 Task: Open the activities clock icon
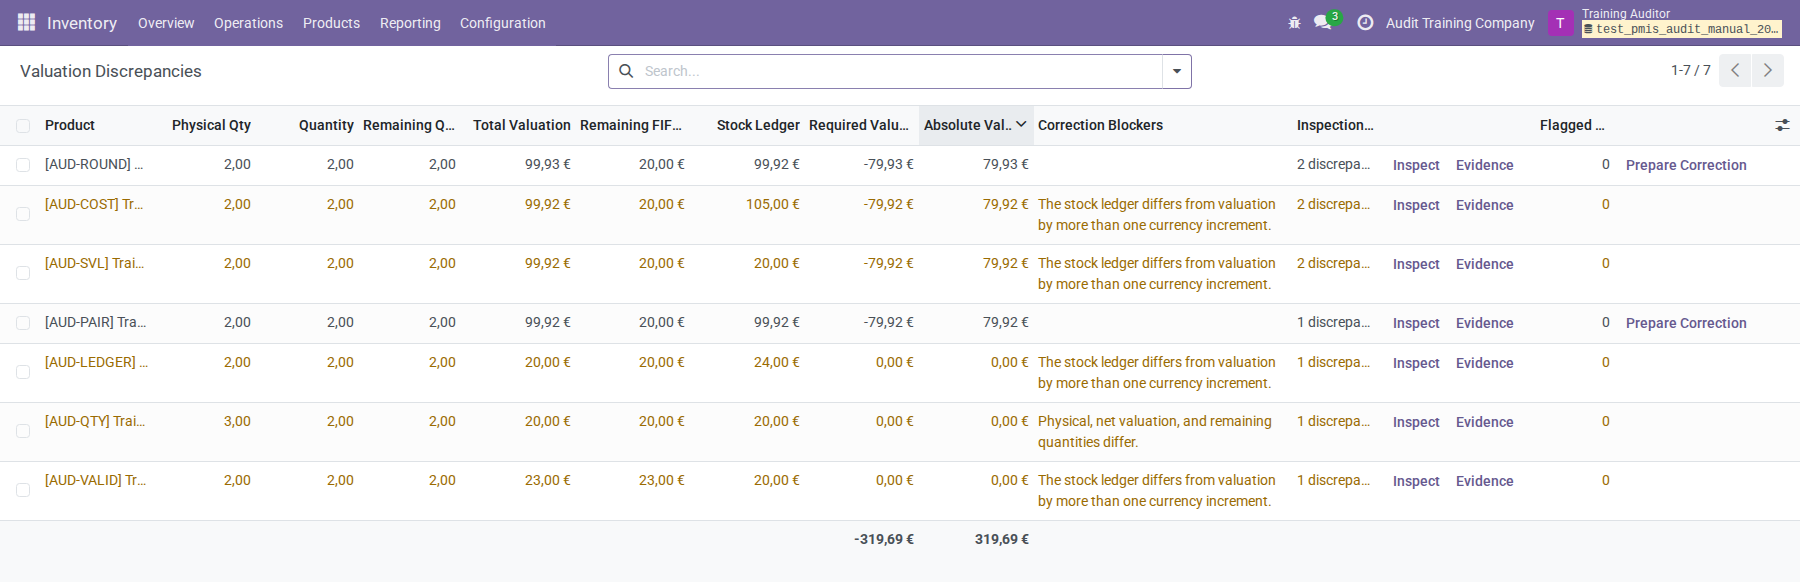coord(1365,22)
